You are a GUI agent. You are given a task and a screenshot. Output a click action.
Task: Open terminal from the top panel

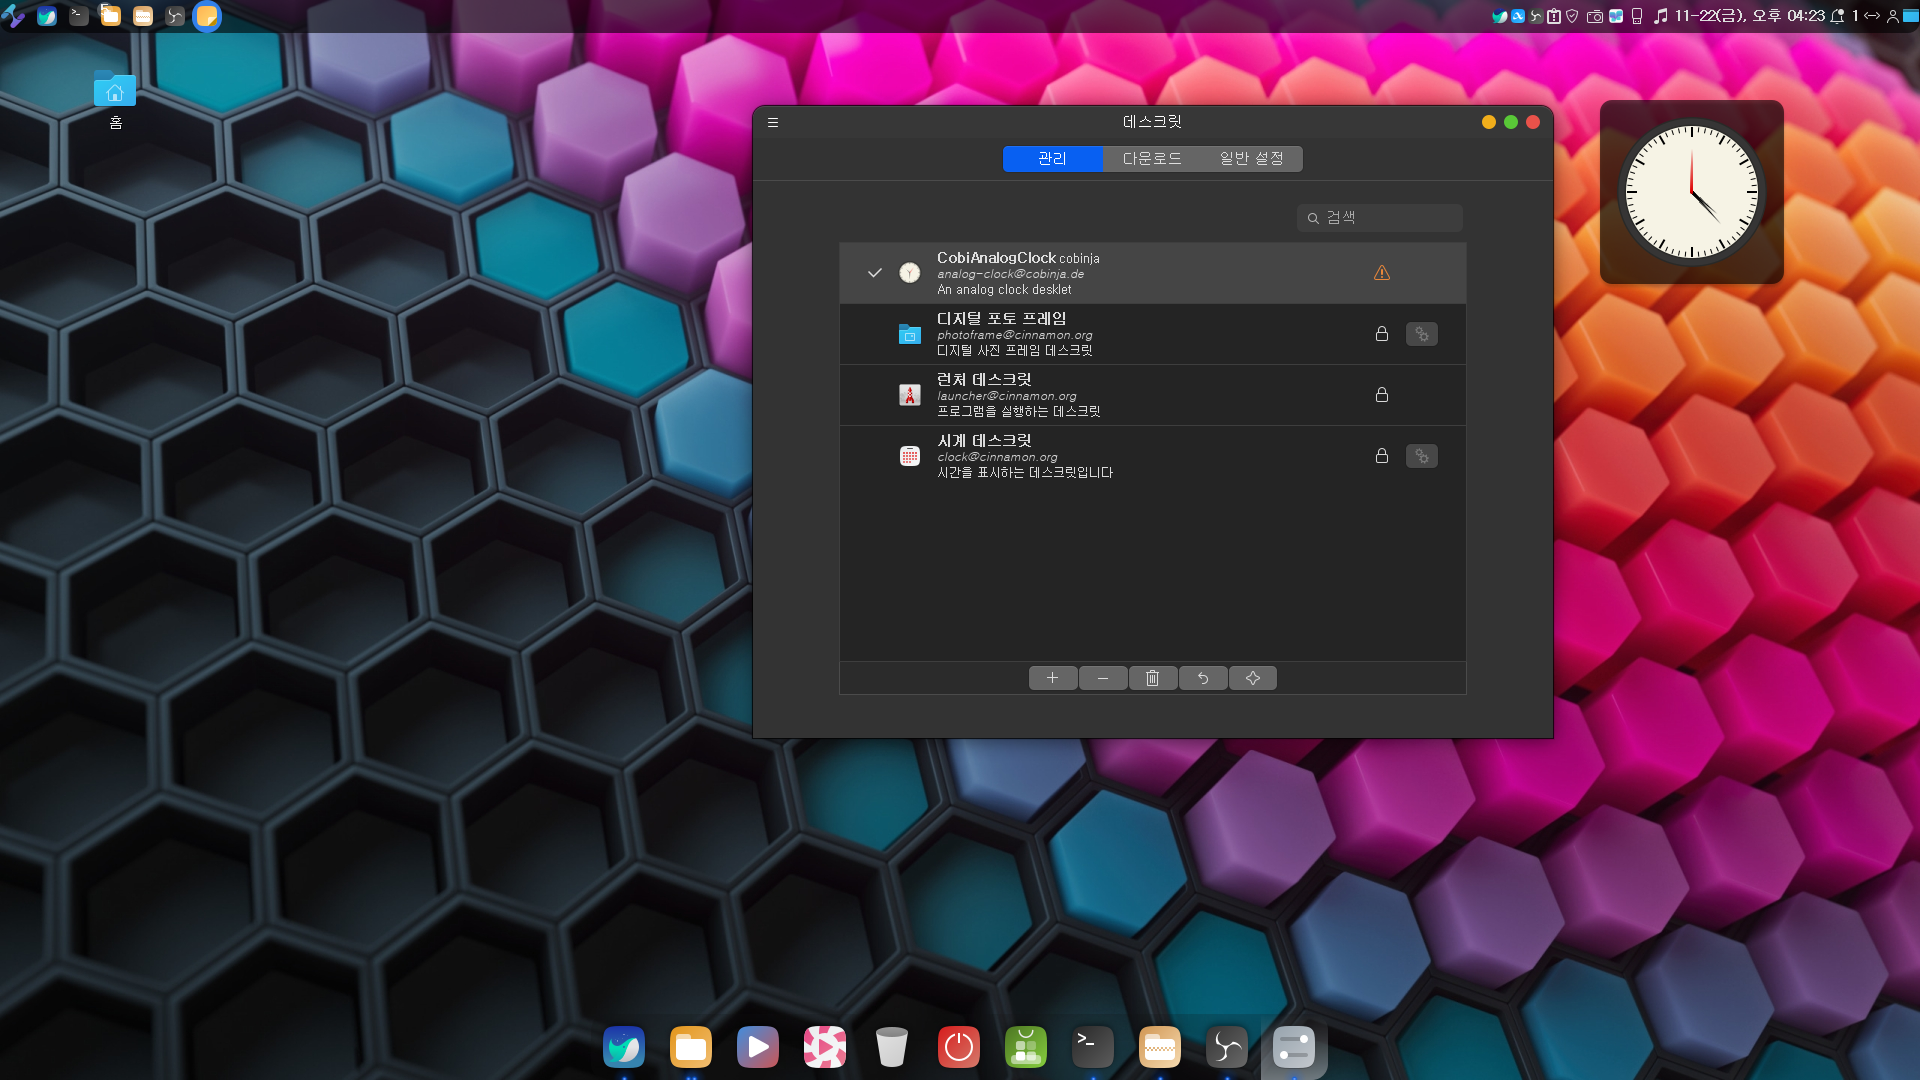pyautogui.click(x=79, y=16)
